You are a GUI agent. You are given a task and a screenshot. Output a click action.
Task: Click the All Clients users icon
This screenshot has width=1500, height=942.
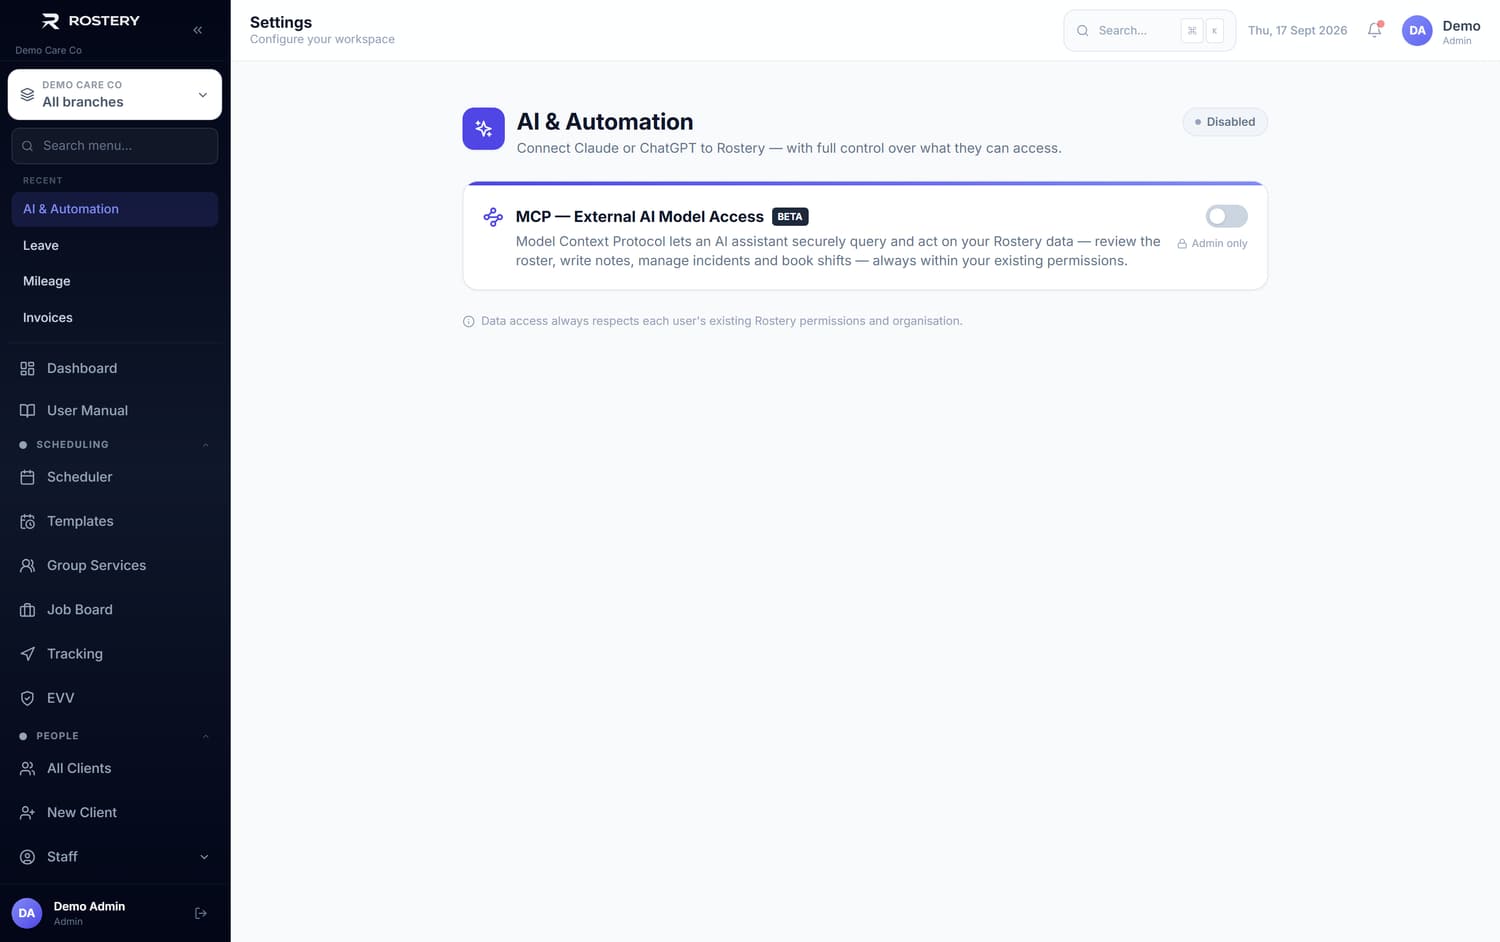[x=27, y=768]
